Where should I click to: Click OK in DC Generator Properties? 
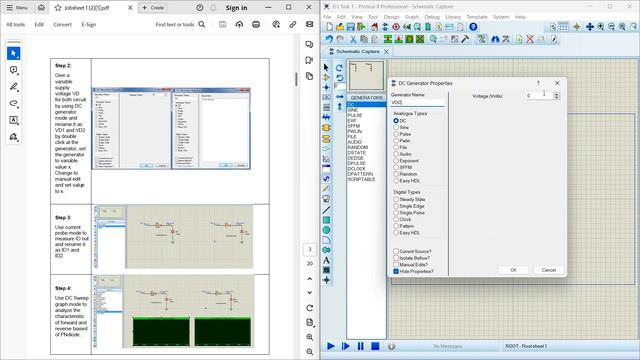coord(513,270)
